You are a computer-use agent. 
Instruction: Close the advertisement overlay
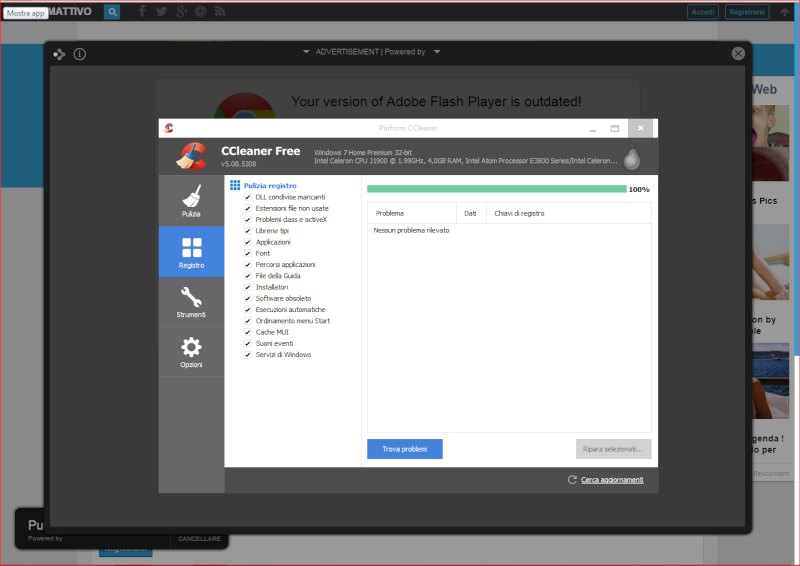point(738,54)
